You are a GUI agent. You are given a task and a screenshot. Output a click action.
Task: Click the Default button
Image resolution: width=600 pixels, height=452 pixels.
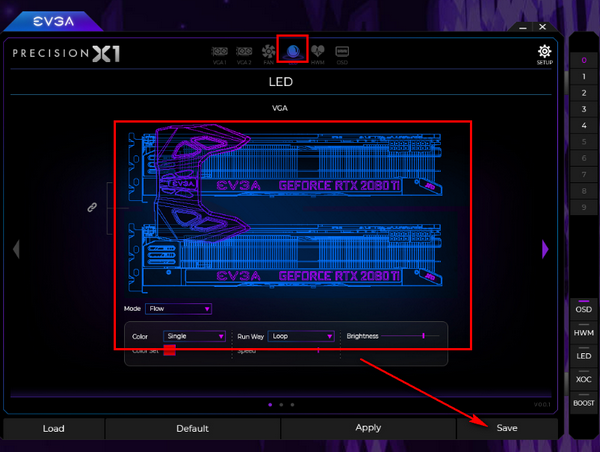[x=192, y=428]
